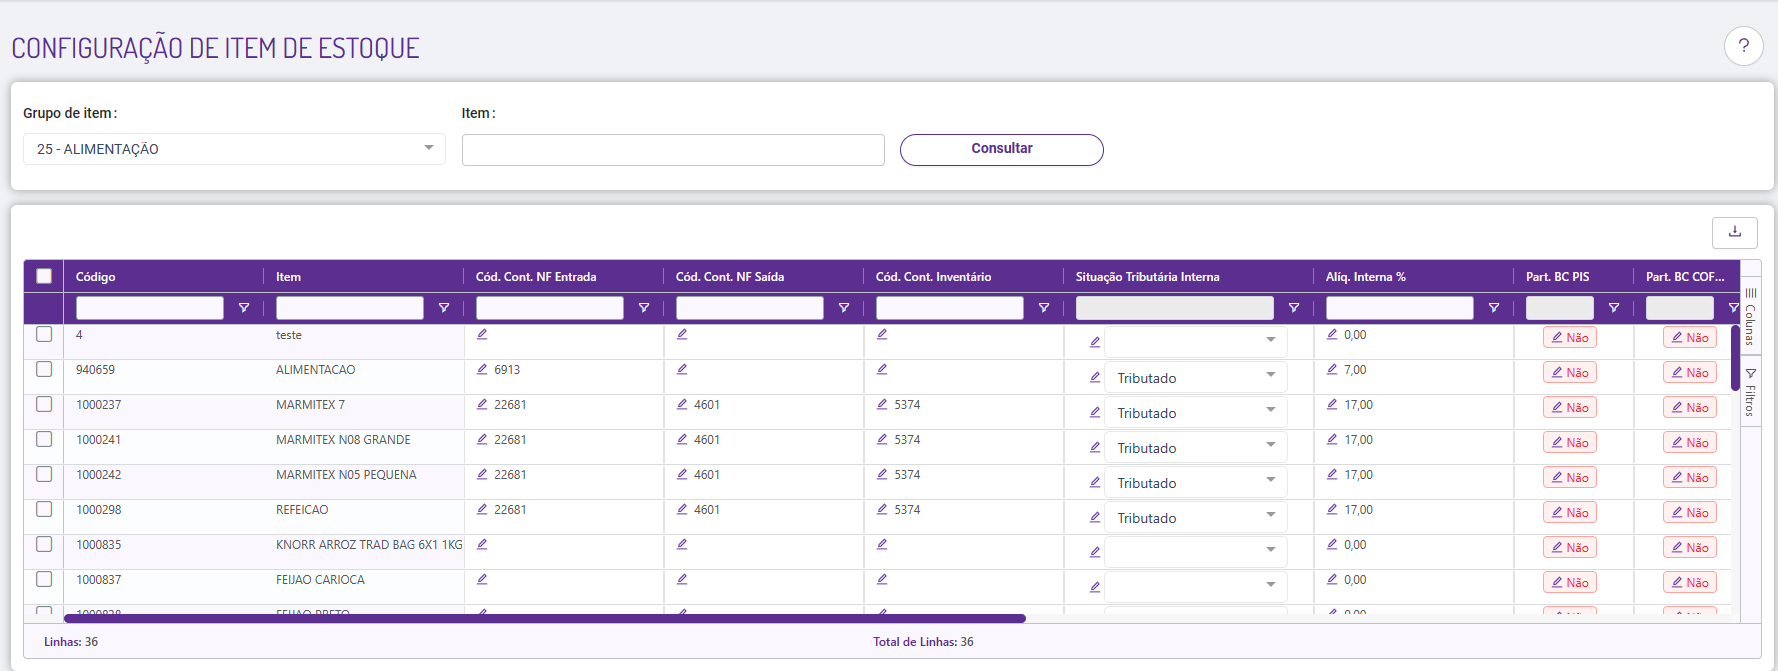Edit NF Entrada pencil for teste row

point(482,334)
